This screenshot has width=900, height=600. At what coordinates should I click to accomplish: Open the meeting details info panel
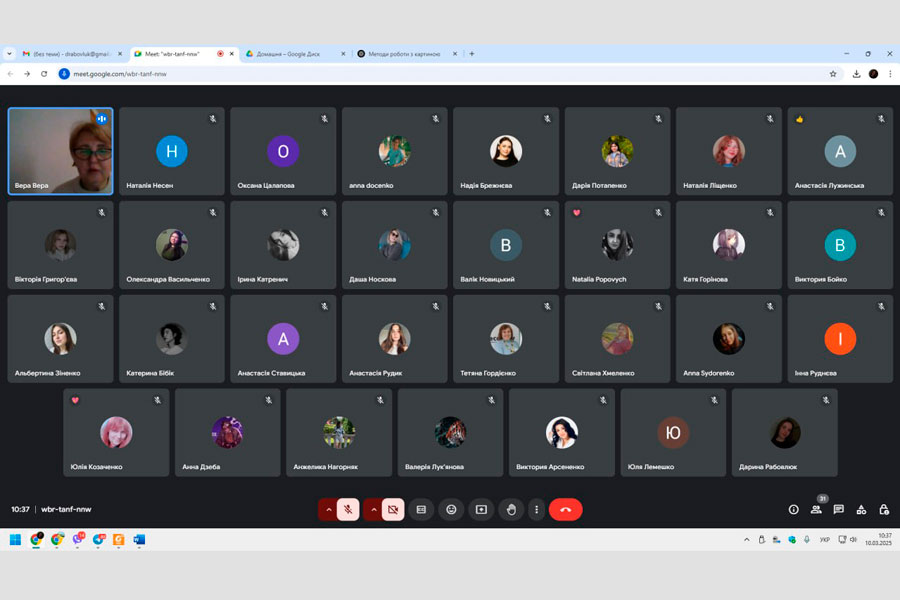[x=793, y=509]
